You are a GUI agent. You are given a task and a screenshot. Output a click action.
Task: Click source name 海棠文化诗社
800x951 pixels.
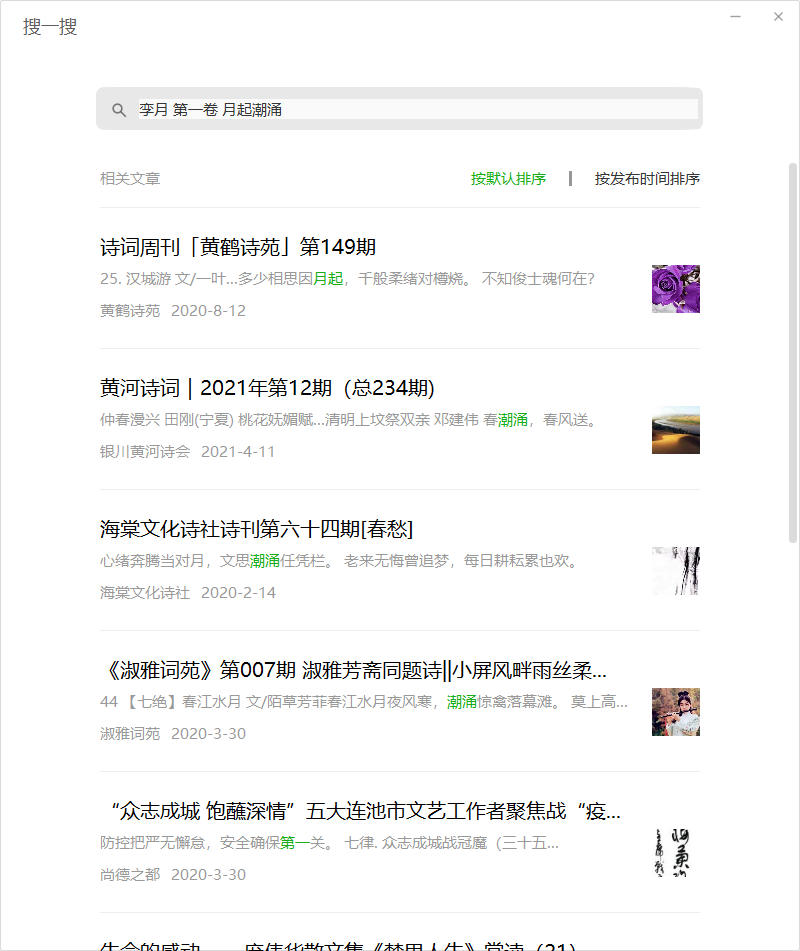(145, 593)
